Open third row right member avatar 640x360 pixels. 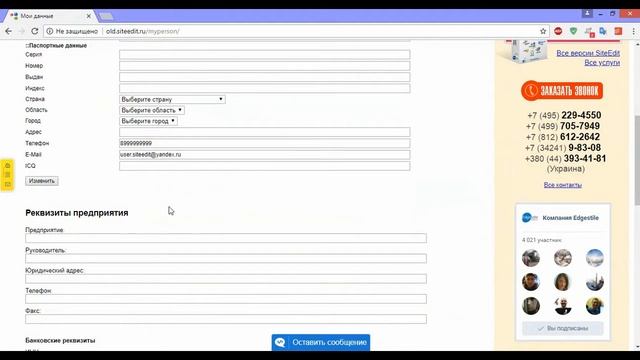594,306
